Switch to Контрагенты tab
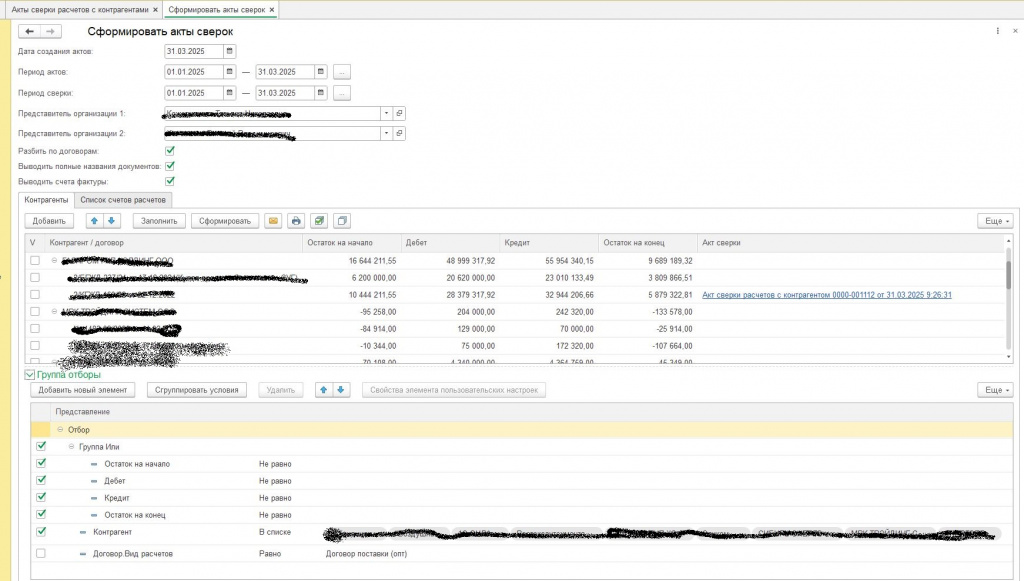 pyautogui.click(x=46, y=200)
